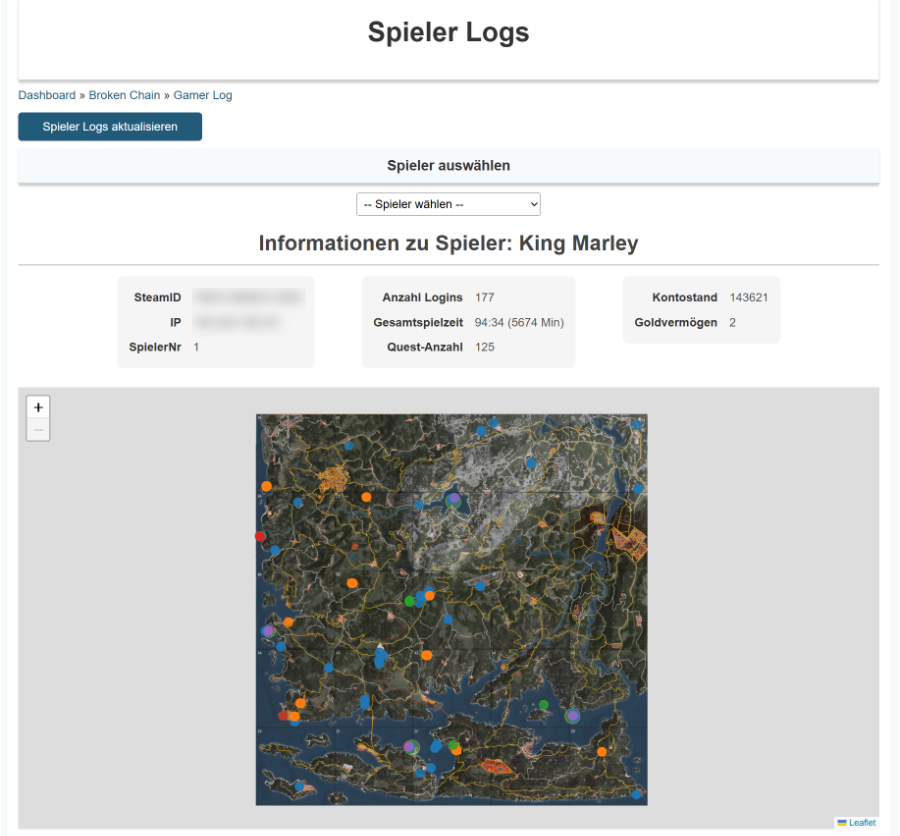Click the purple marker on the west coast
Screen dimensions: 900x836
(268, 631)
